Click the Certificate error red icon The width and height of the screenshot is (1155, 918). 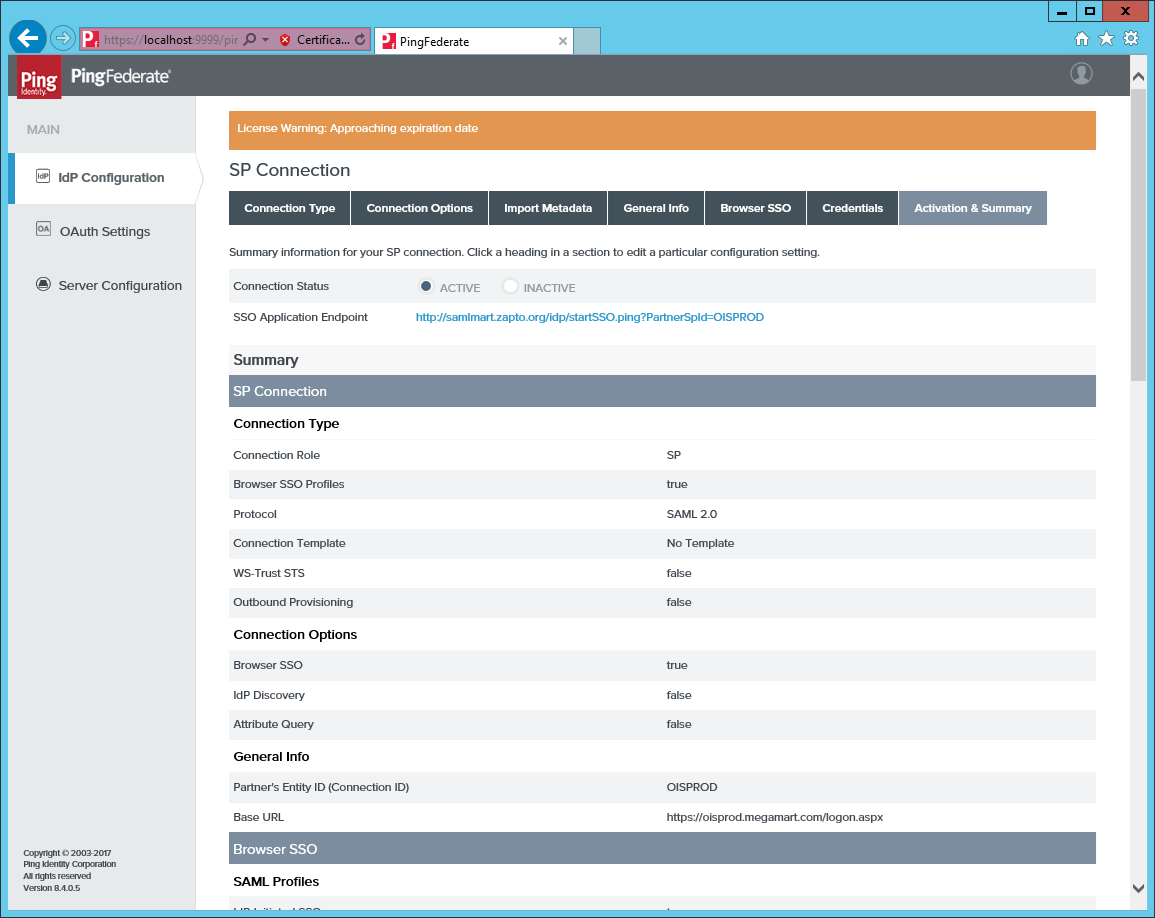pos(285,40)
